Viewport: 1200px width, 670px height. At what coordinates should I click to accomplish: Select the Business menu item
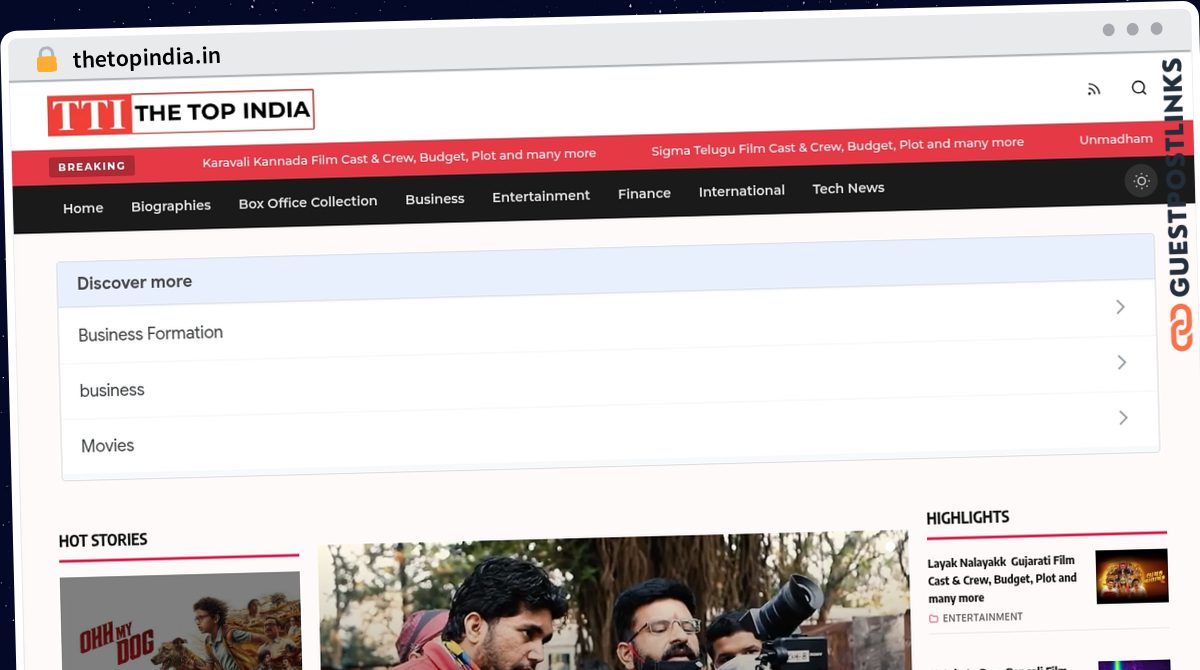click(x=435, y=199)
